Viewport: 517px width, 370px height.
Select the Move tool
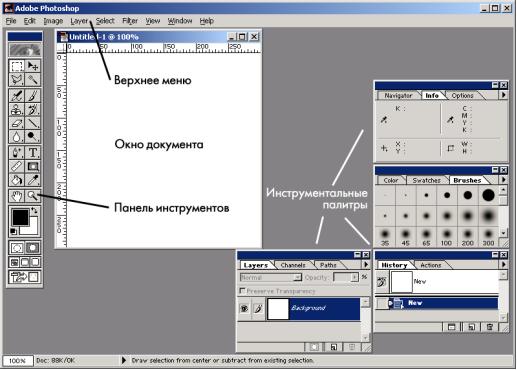(33, 66)
